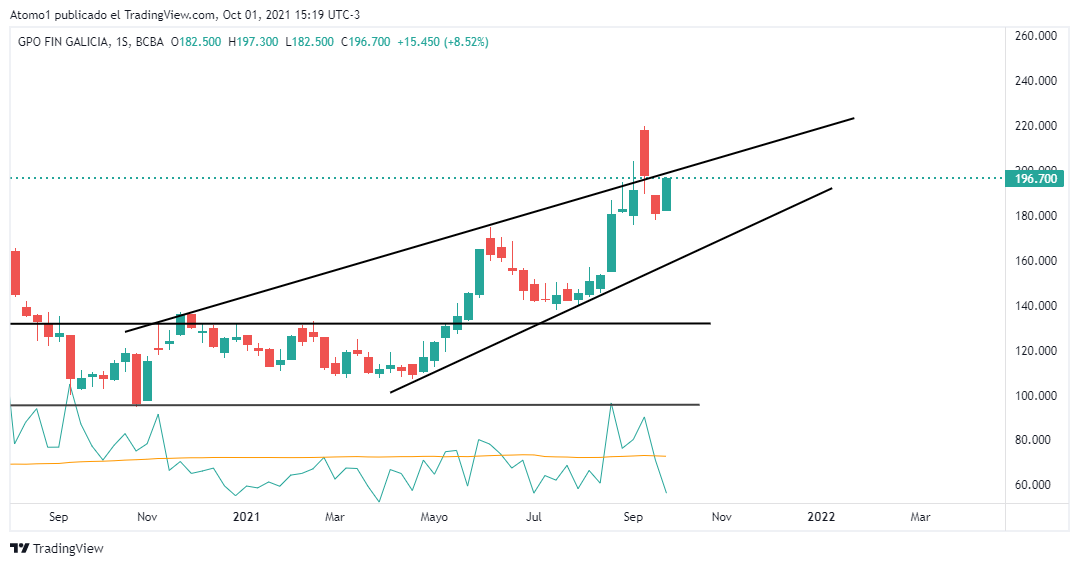The image size is (1079, 566).
Task: Select the green 196.700 current price label
Action: (1035, 179)
